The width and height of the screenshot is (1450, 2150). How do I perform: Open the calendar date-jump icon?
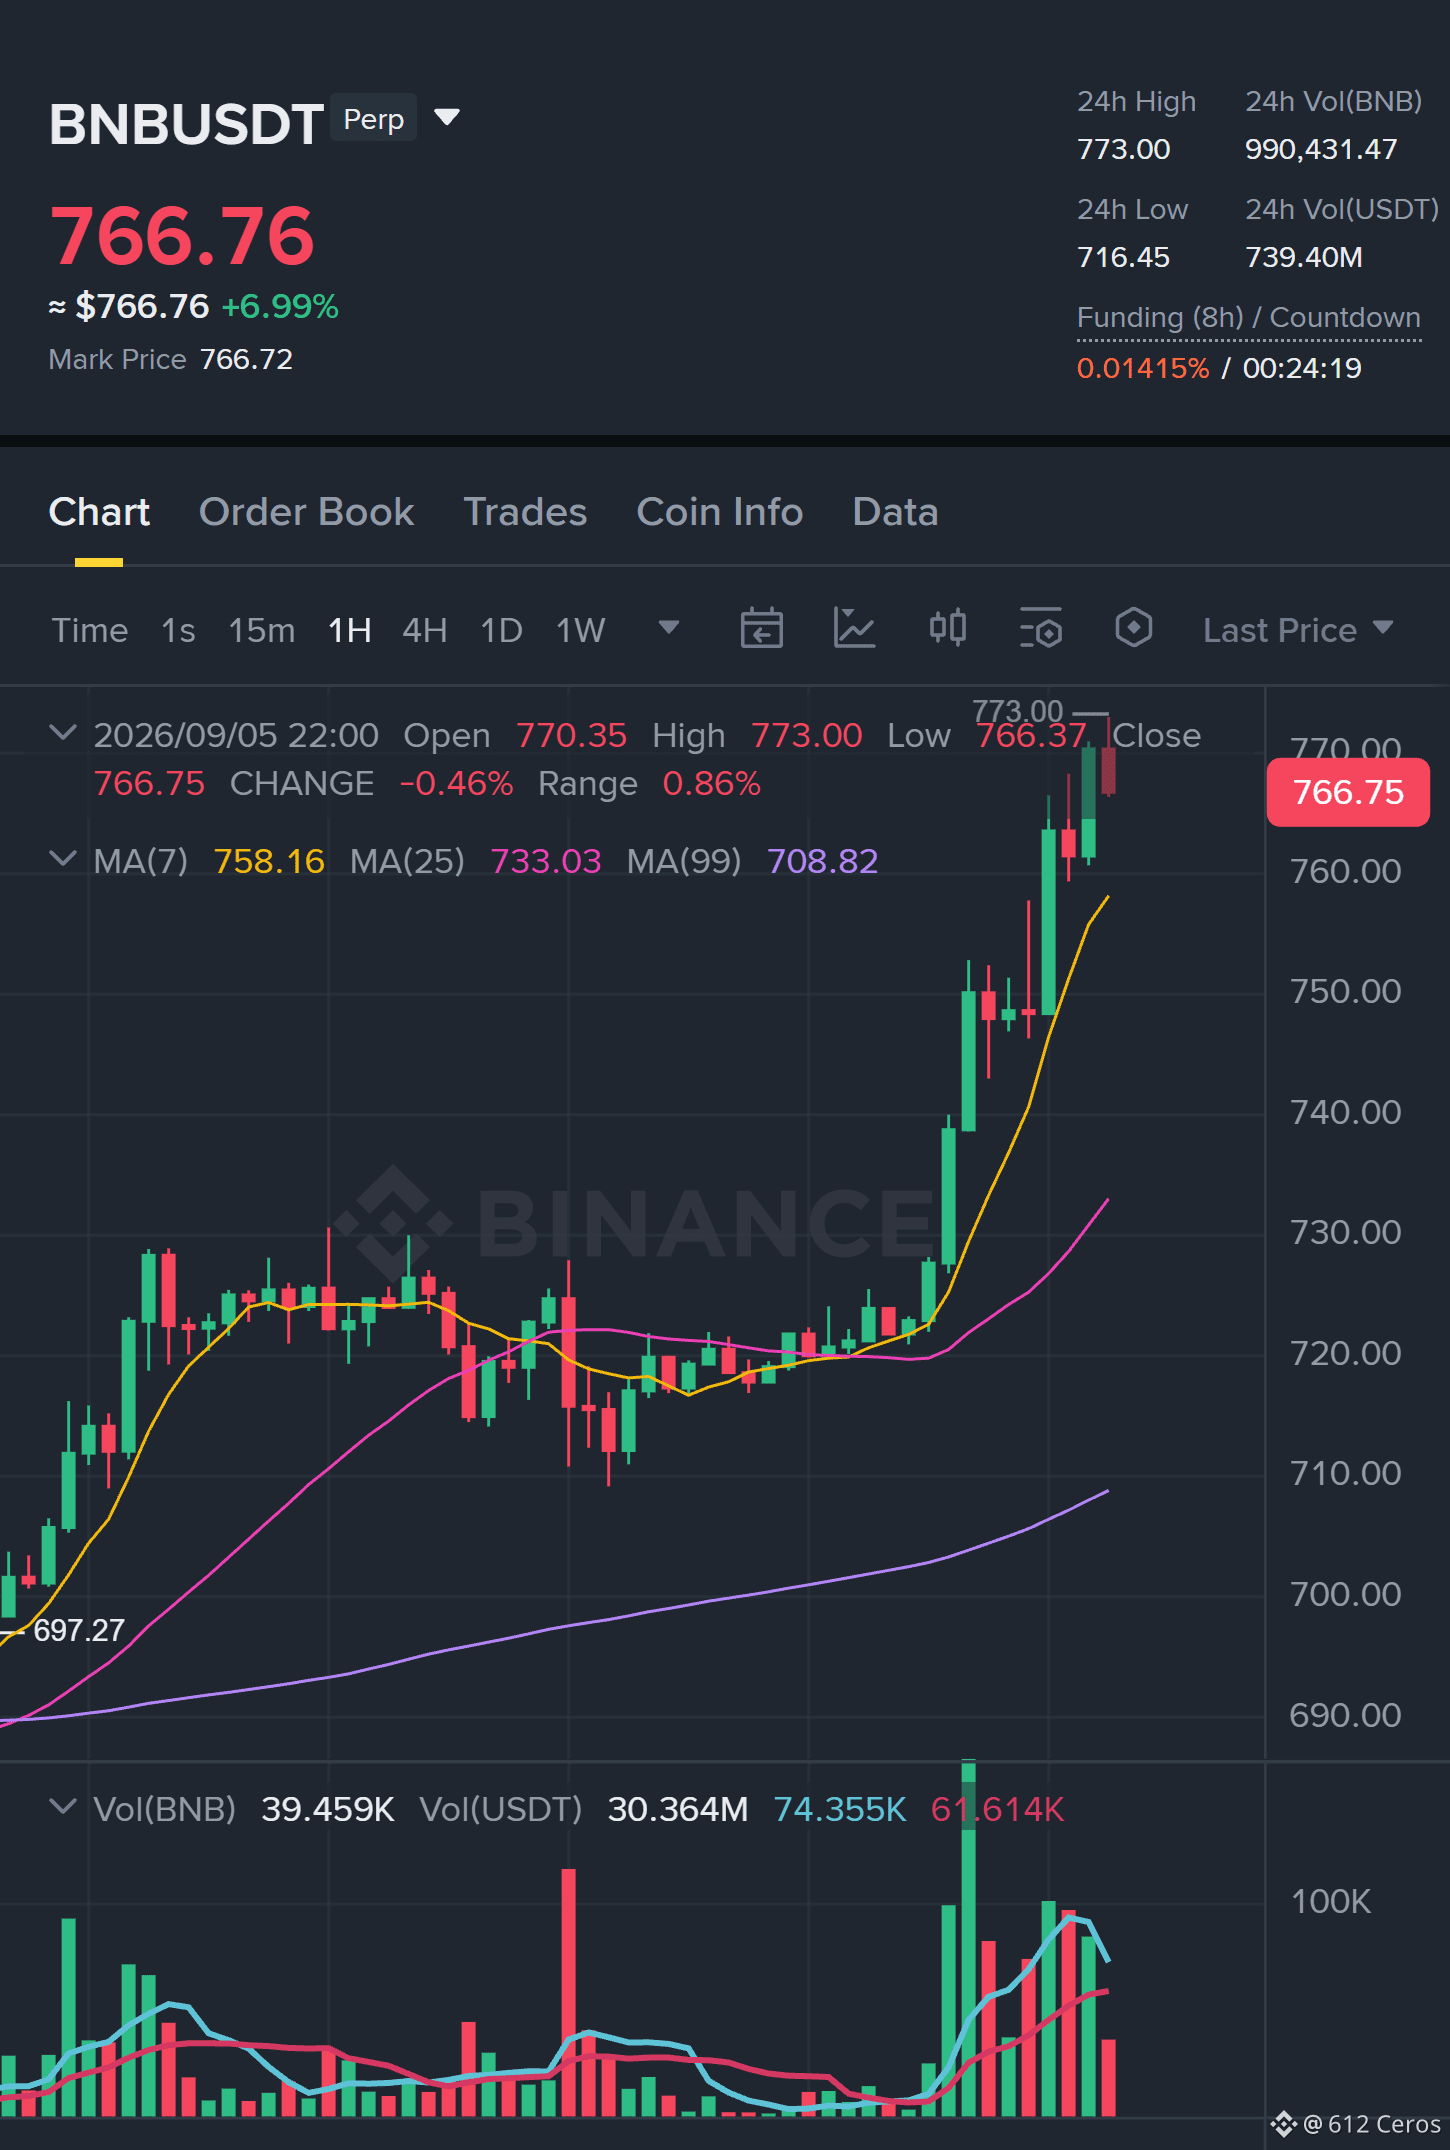(x=761, y=629)
